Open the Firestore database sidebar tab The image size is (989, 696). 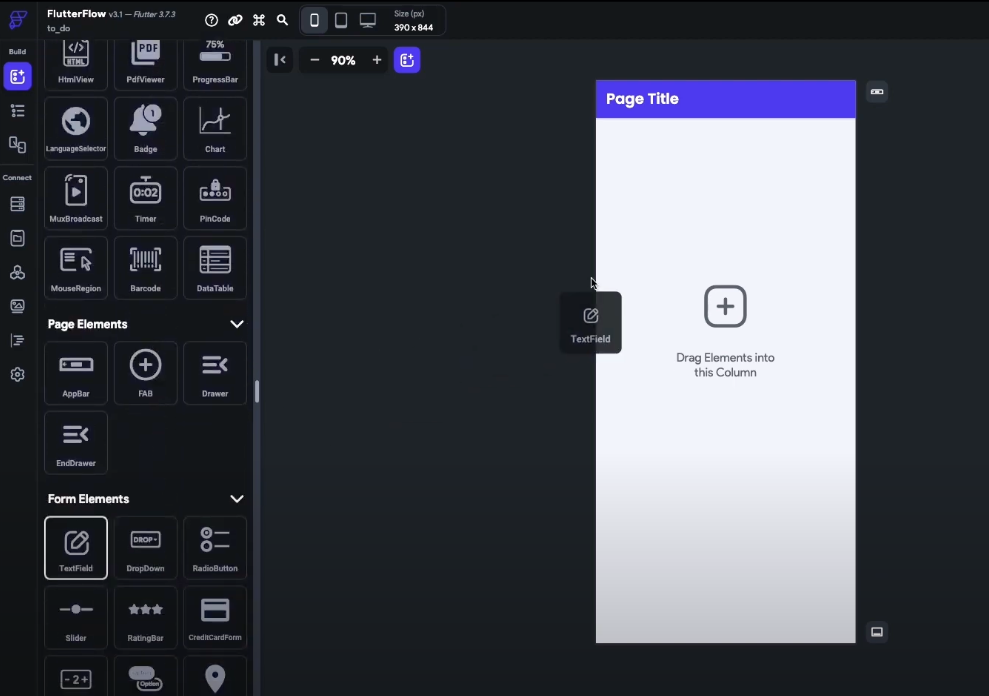point(18,204)
